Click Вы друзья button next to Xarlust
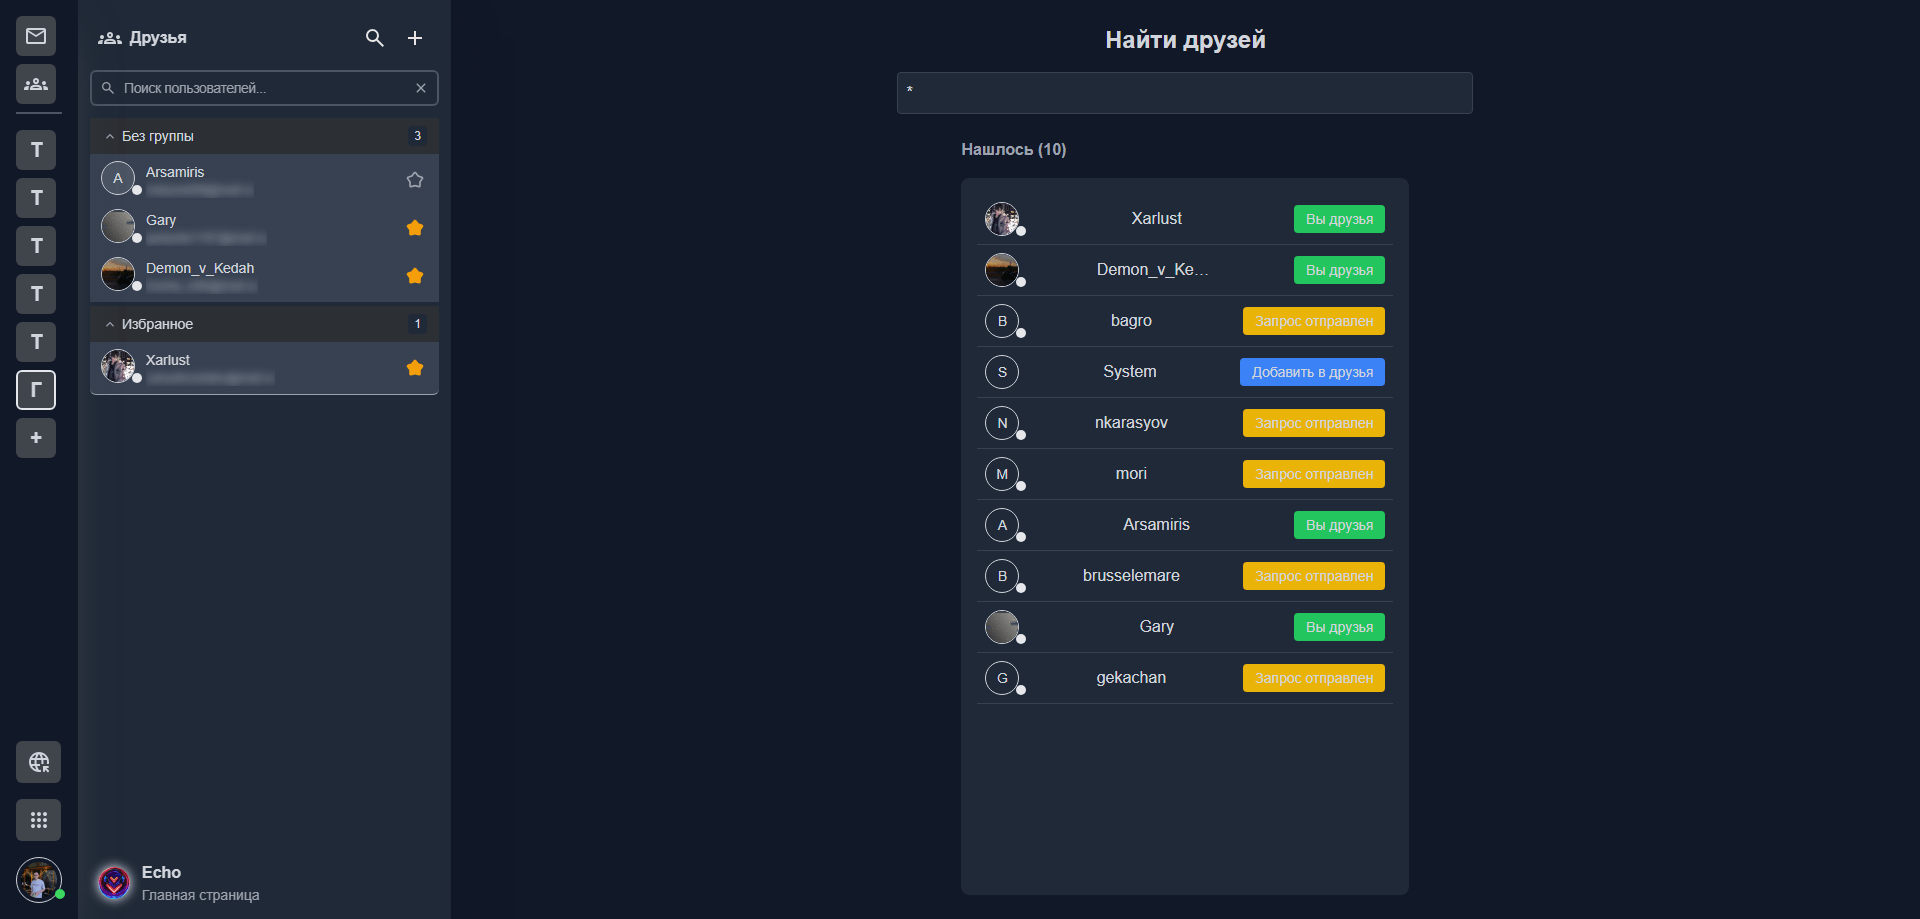 coord(1339,219)
